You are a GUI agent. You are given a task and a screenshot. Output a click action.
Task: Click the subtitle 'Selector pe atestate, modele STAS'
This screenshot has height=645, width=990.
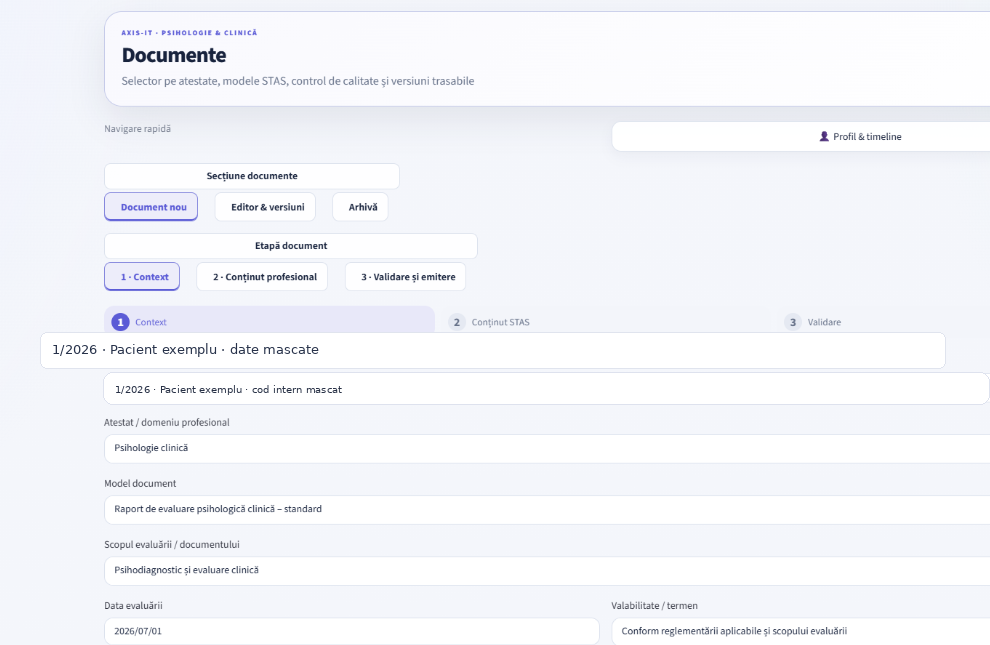[x=297, y=81]
